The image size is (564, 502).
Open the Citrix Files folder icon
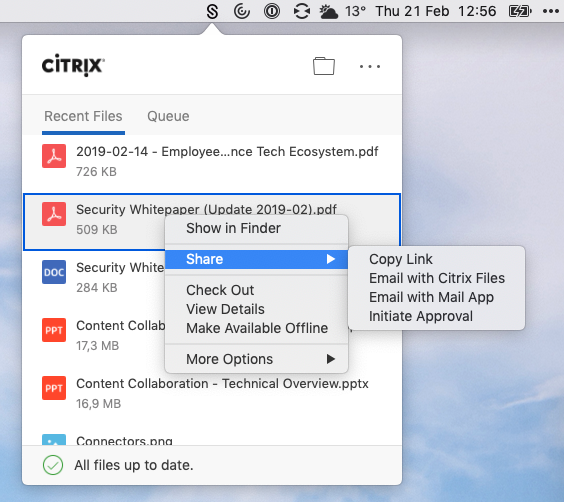(324, 66)
